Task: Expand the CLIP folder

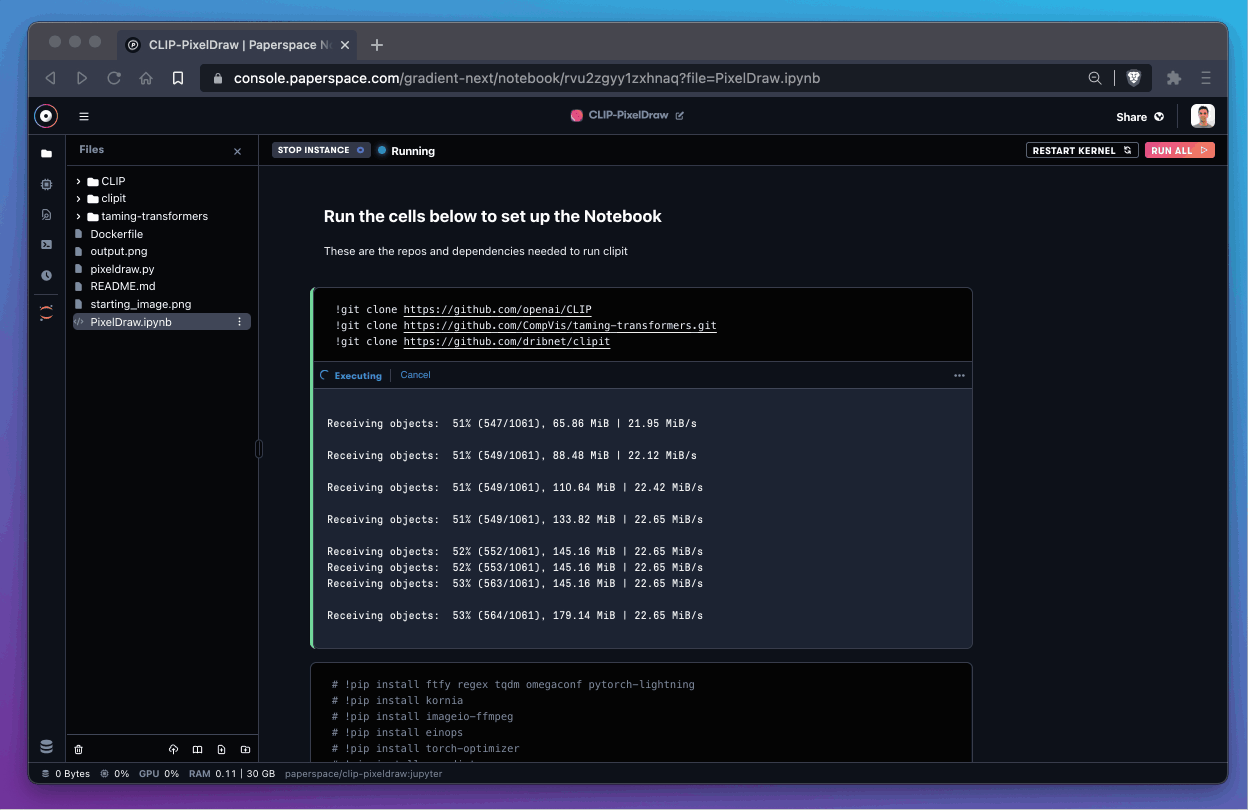Action: pyautogui.click(x=78, y=182)
